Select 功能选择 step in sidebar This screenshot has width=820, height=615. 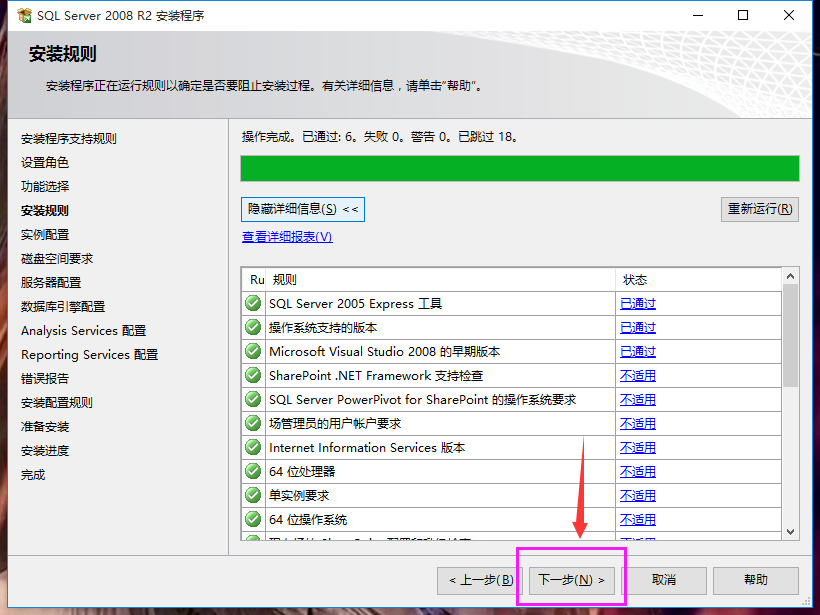click(45, 187)
